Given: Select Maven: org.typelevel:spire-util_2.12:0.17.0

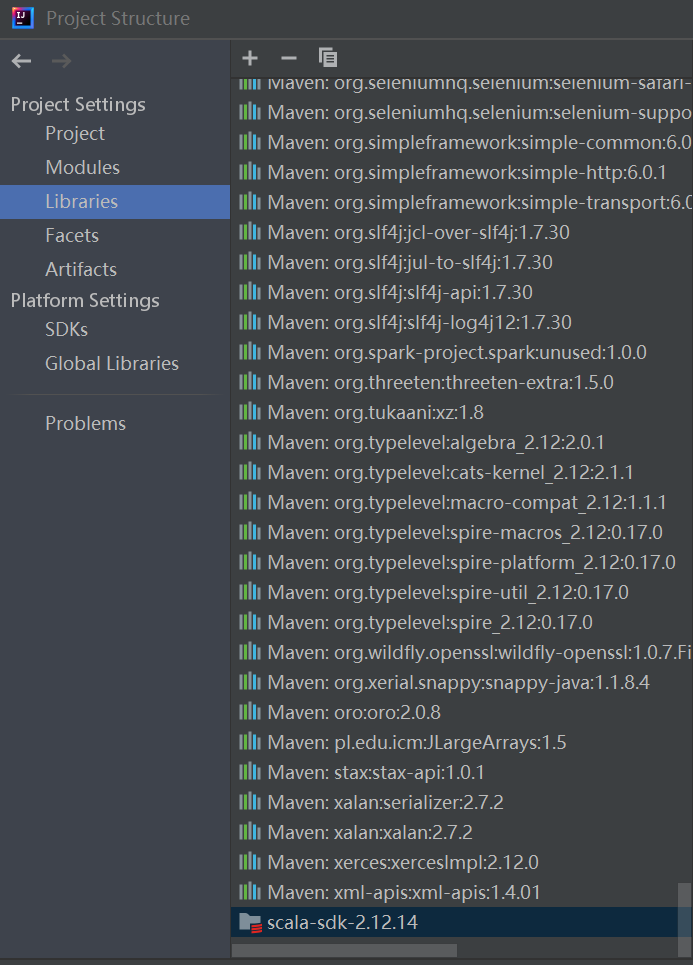Looking at the screenshot, I should [x=462, y=592].
